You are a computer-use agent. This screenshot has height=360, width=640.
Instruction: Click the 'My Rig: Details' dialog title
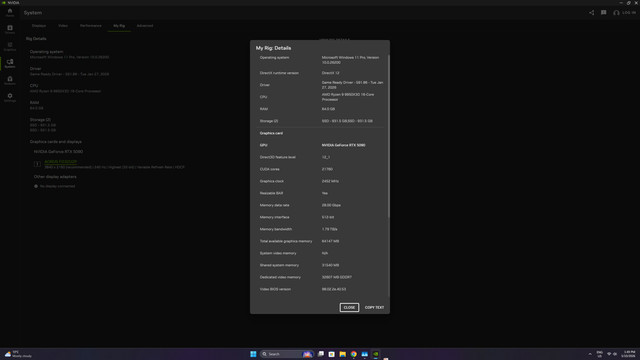tap(273, 48)
